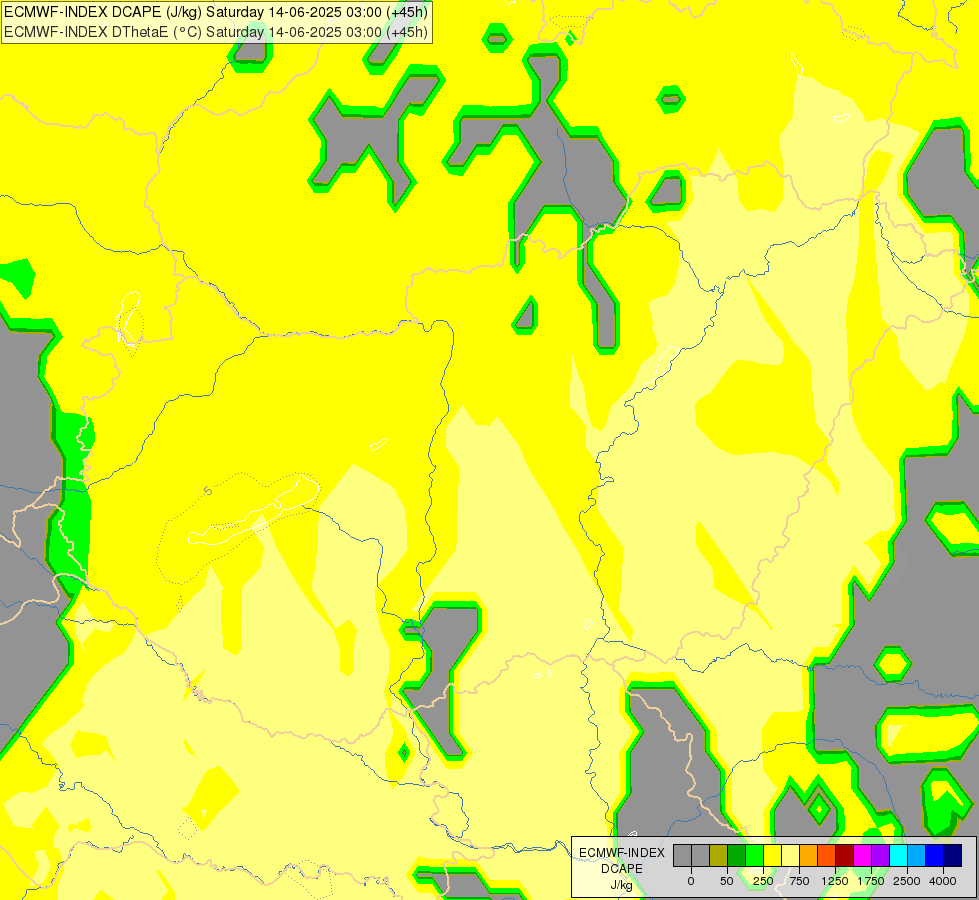979x900 pixels.
Task: Click the legend value 1250
Action: [x=835, y=881]
